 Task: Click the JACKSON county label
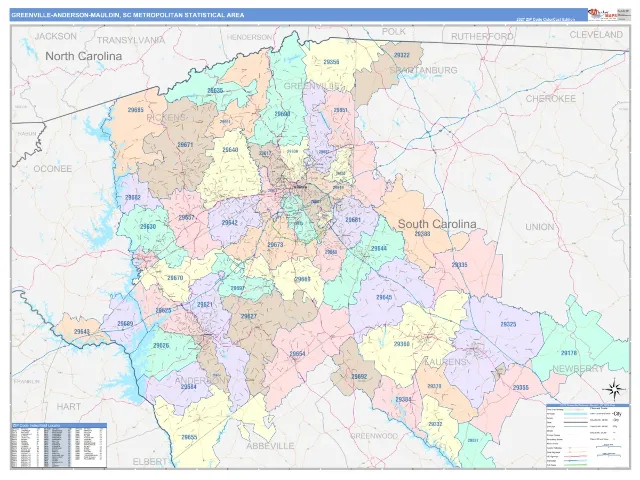[56, 36]
